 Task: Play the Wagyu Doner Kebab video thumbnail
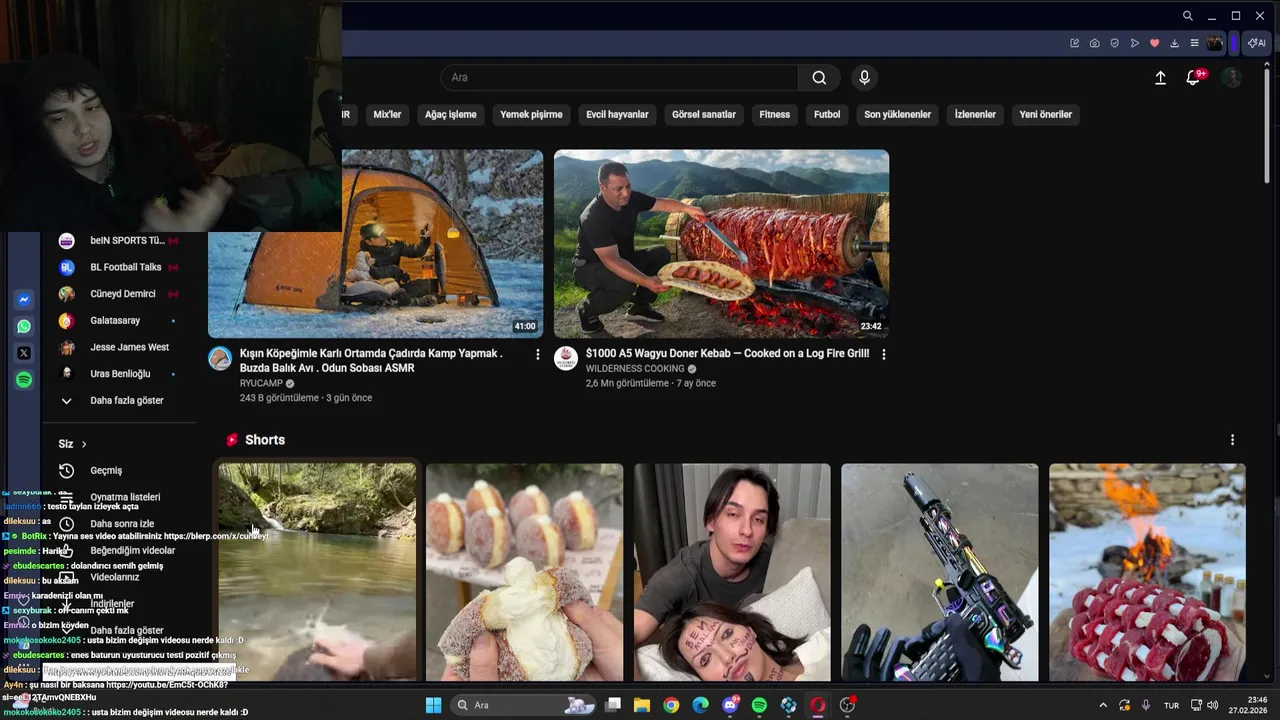click(721, 244)
